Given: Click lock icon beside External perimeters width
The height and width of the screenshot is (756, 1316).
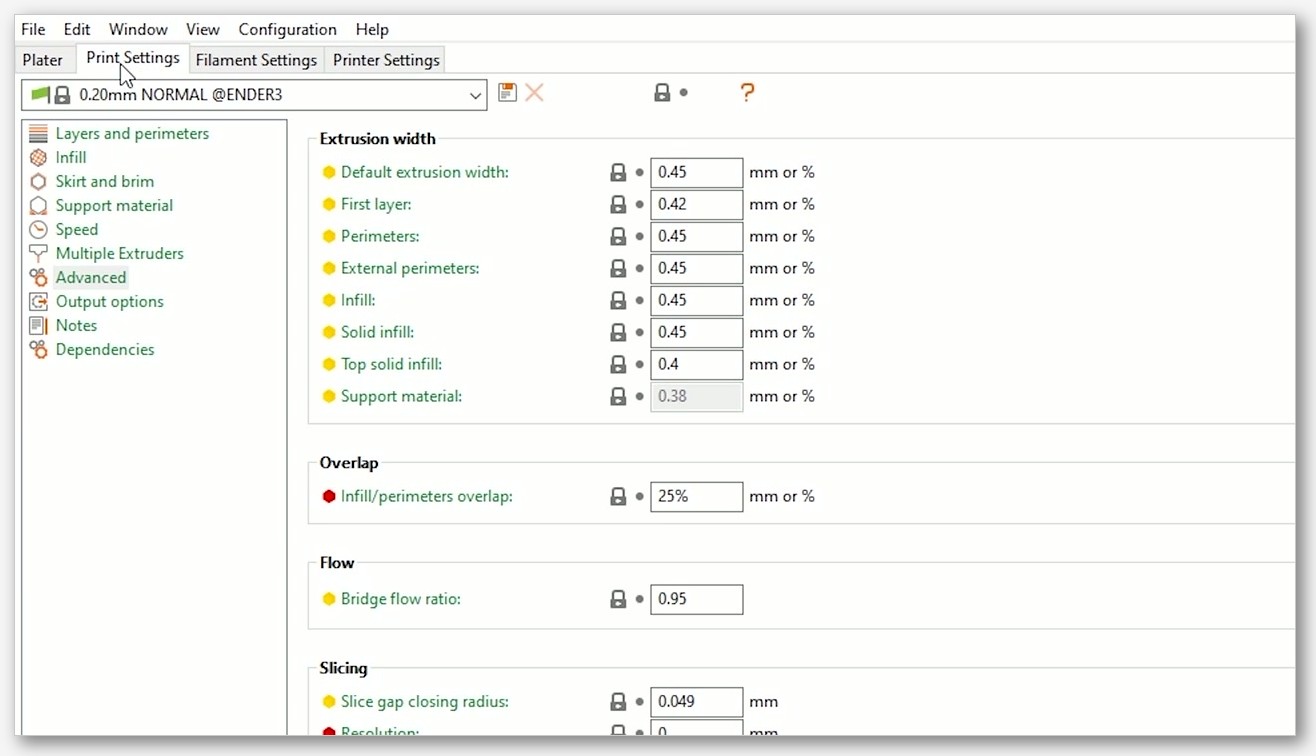Looking at the screenshot, I should [618, 269].
